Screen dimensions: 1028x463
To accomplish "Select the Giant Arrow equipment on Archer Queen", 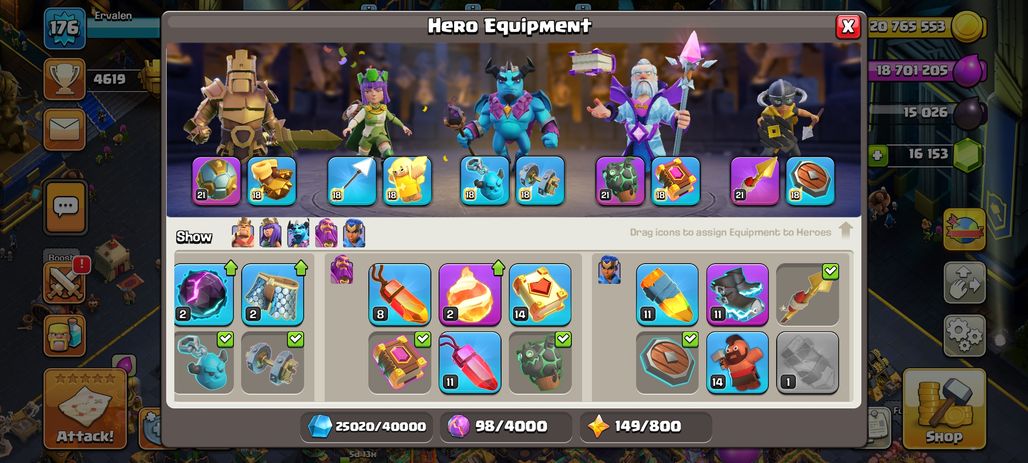I will [352, 180].
